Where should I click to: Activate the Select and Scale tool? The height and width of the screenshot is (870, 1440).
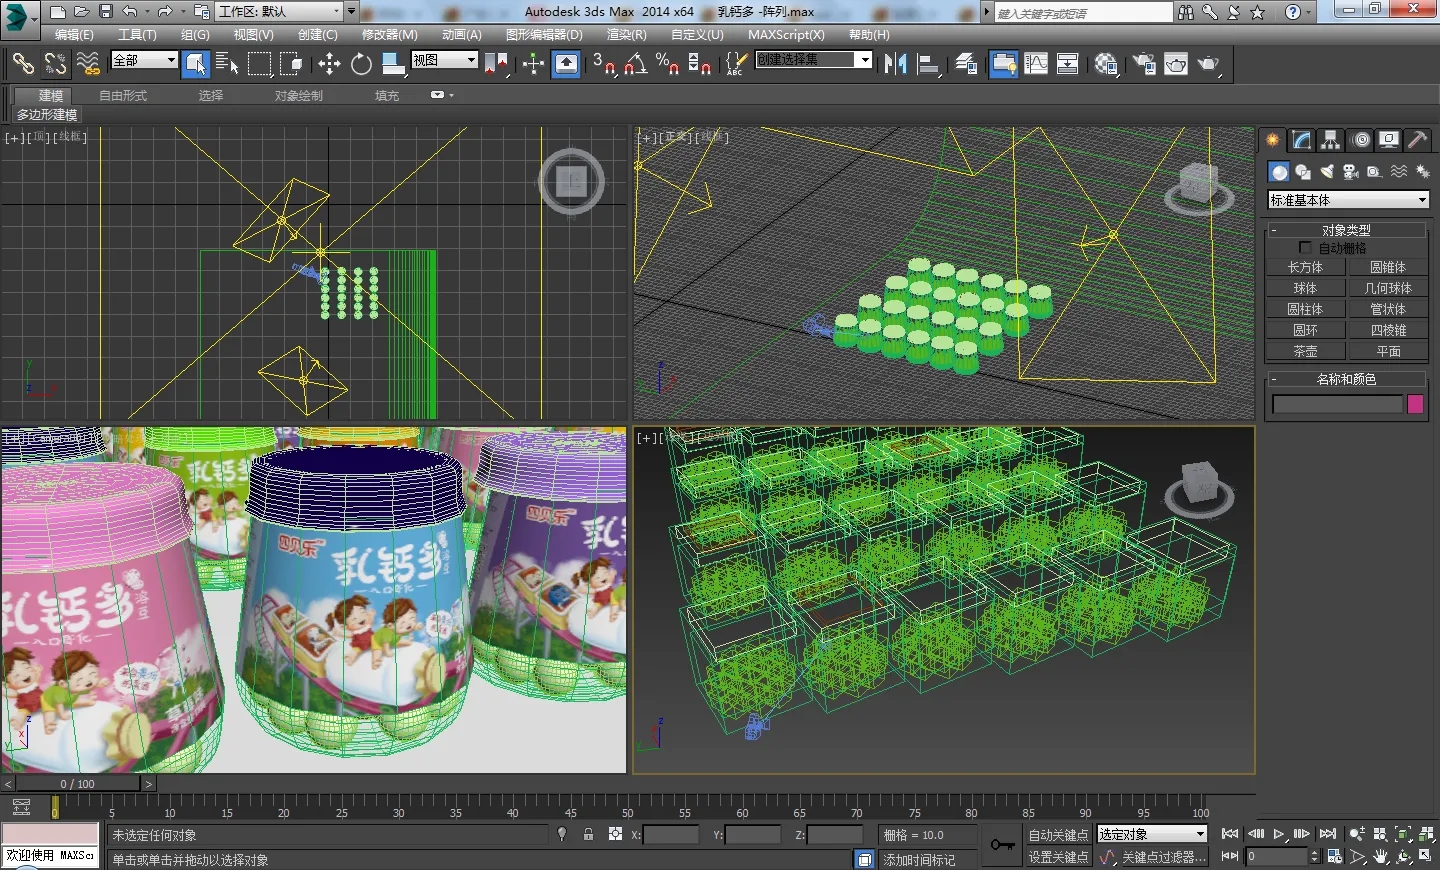point(393,64)
